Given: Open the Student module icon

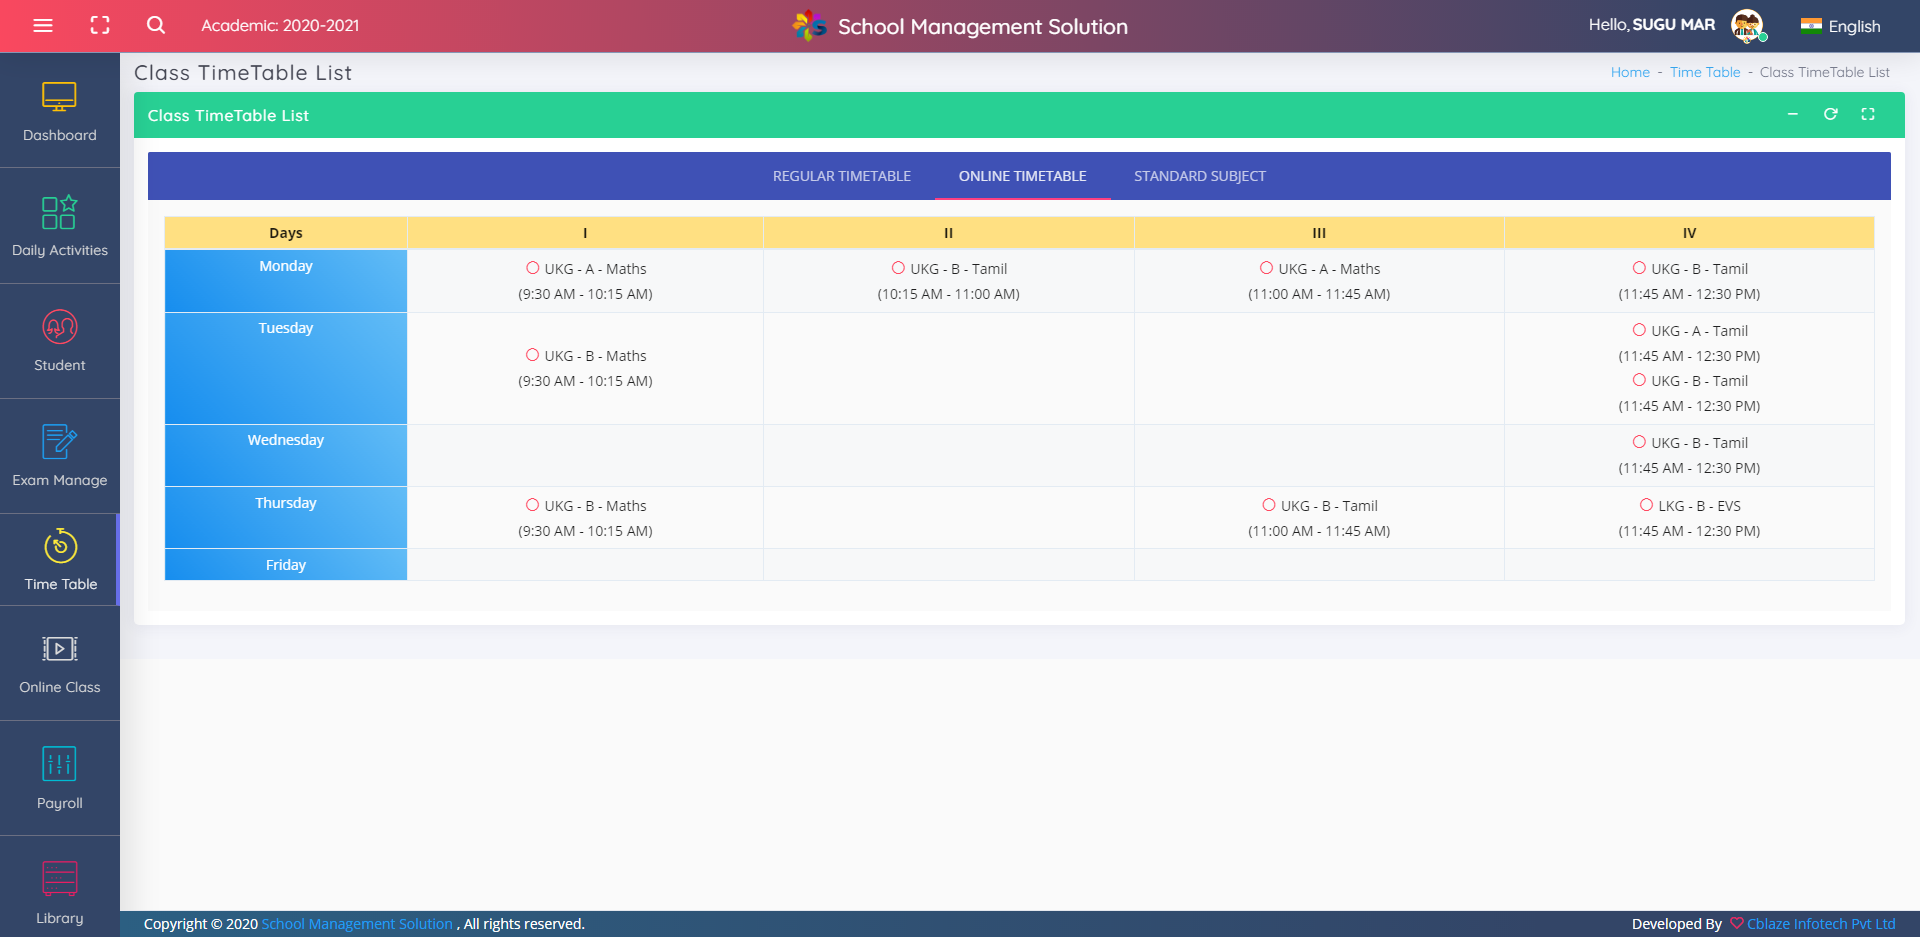Looking at the screenshot, I should pyautogui.click(x=60, y=328).
